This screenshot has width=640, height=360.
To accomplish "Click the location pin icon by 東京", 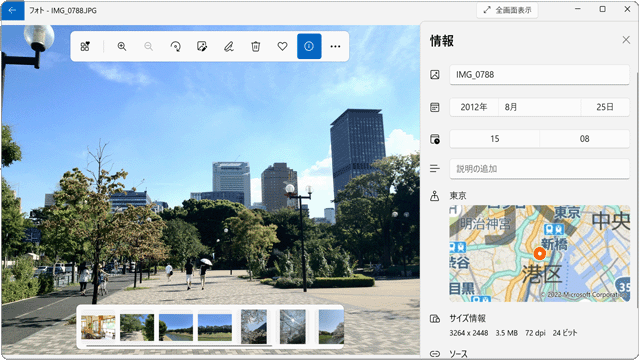I will (435, 196).
